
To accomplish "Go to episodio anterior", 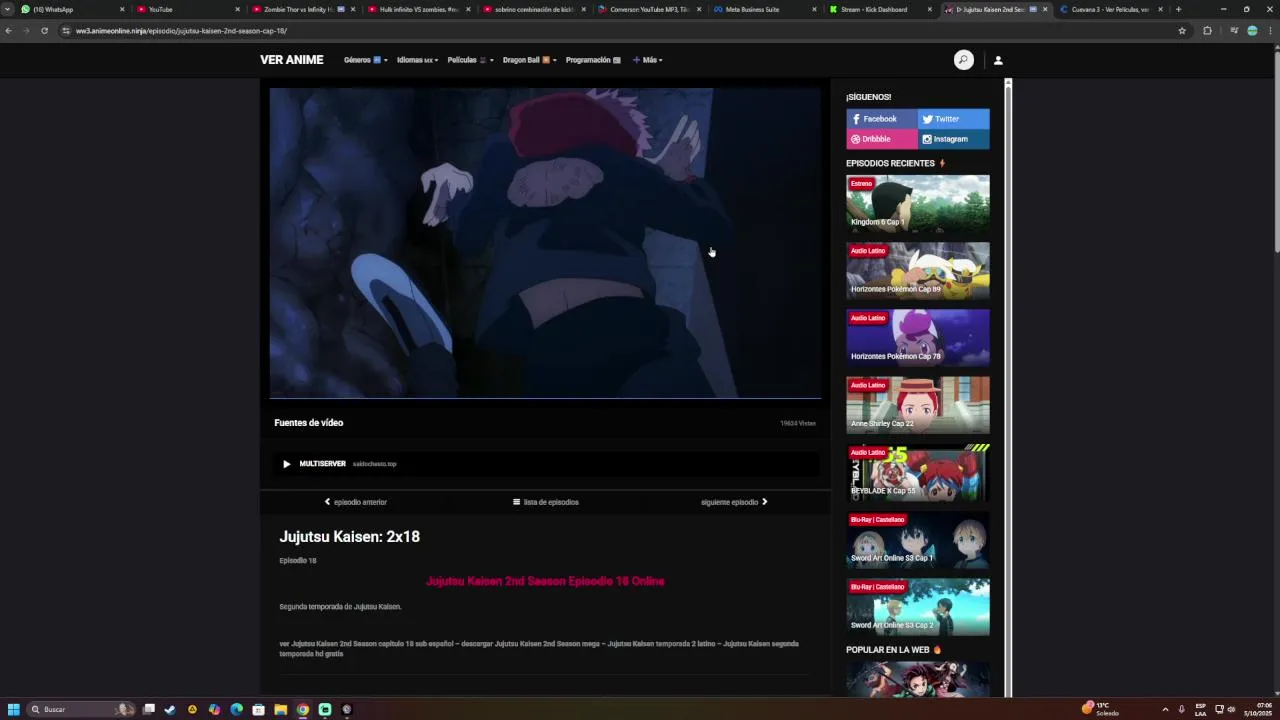I will [356, 502].
